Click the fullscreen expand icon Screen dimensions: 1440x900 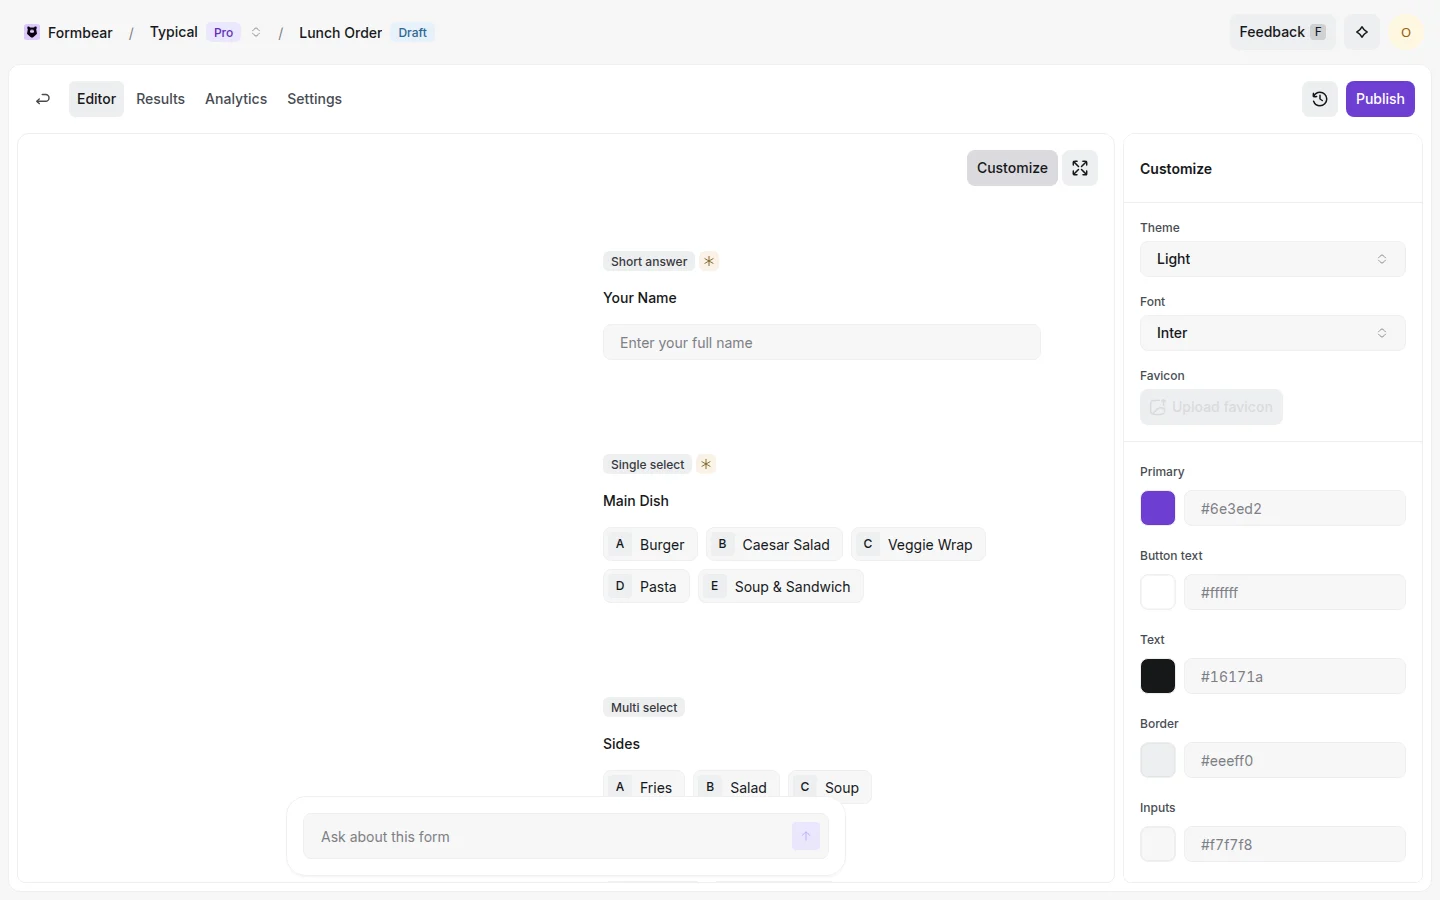click(1080, 168)
